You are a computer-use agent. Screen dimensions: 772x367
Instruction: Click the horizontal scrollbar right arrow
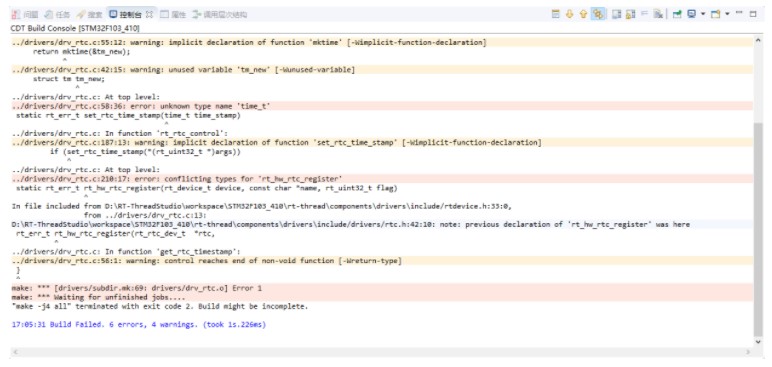click(x=748, y=352)
